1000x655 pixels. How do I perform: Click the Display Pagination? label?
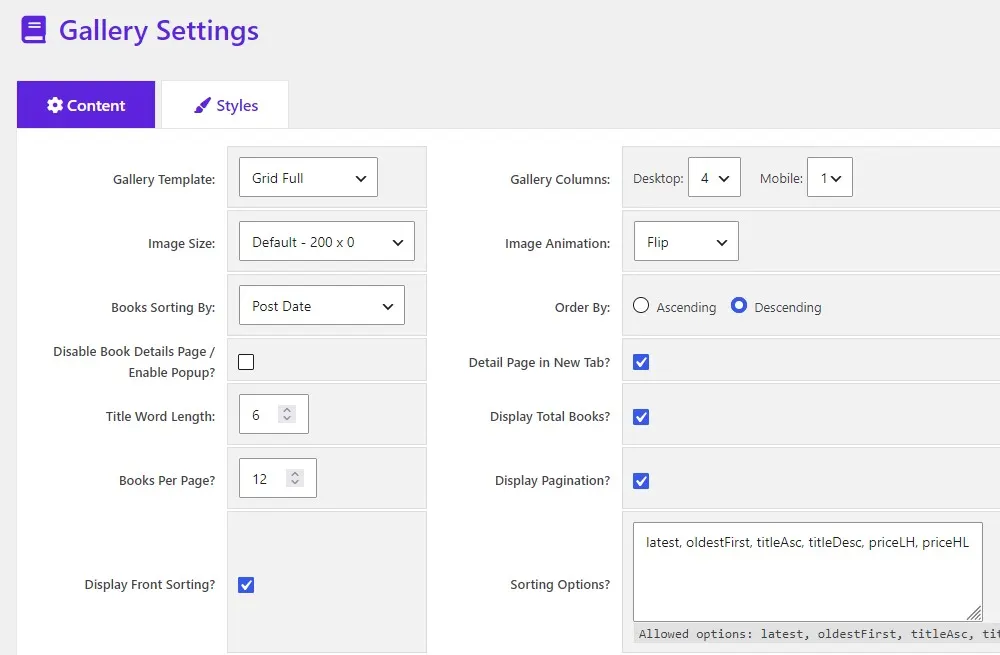click(x=552, y=480)
